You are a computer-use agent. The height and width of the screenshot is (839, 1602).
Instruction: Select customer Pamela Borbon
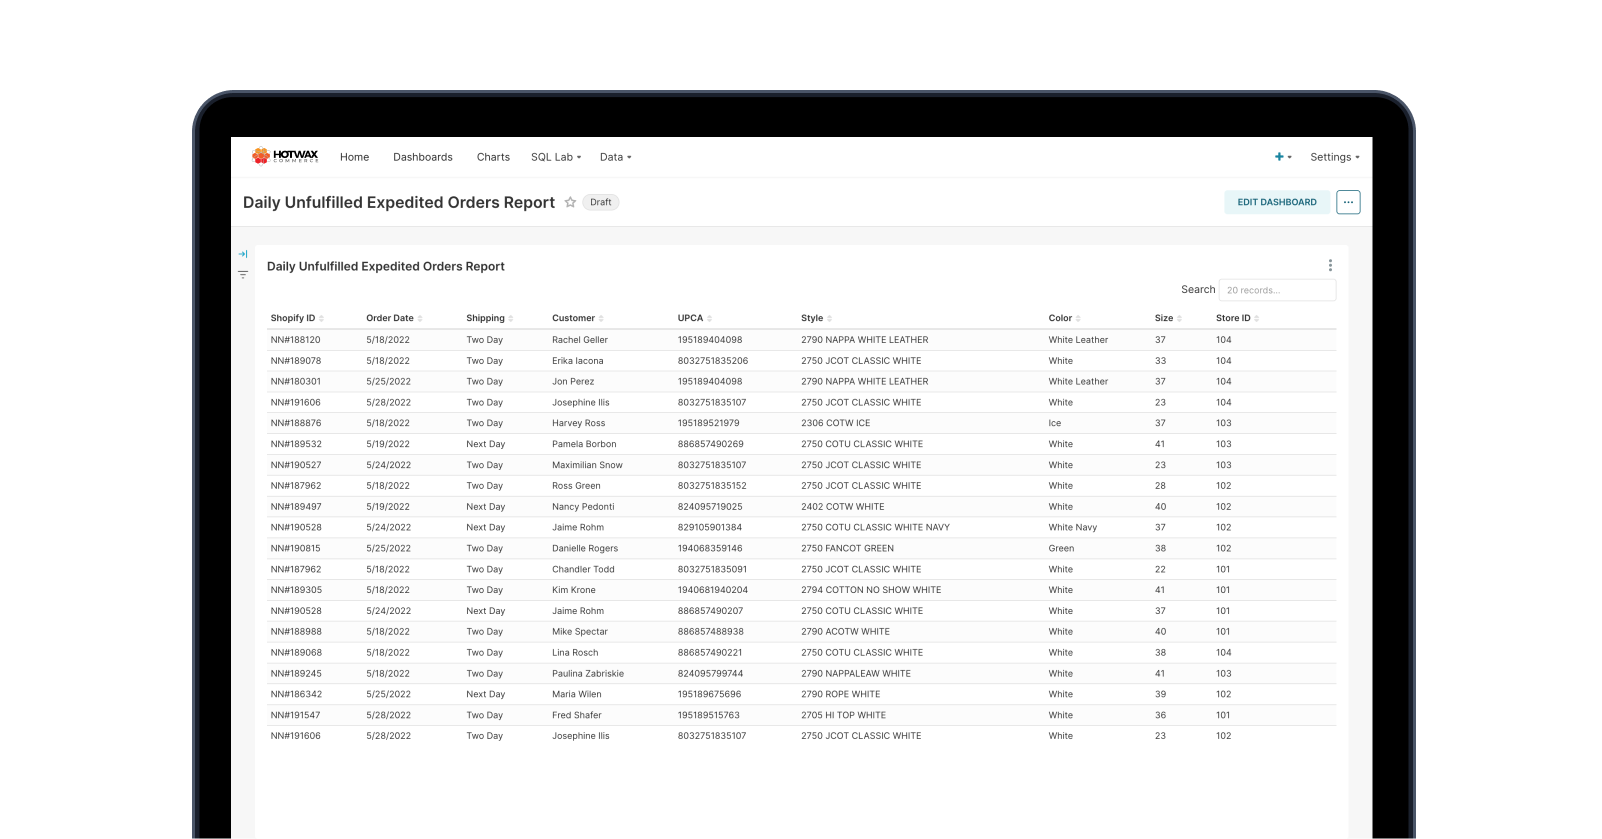pos(584,444)
